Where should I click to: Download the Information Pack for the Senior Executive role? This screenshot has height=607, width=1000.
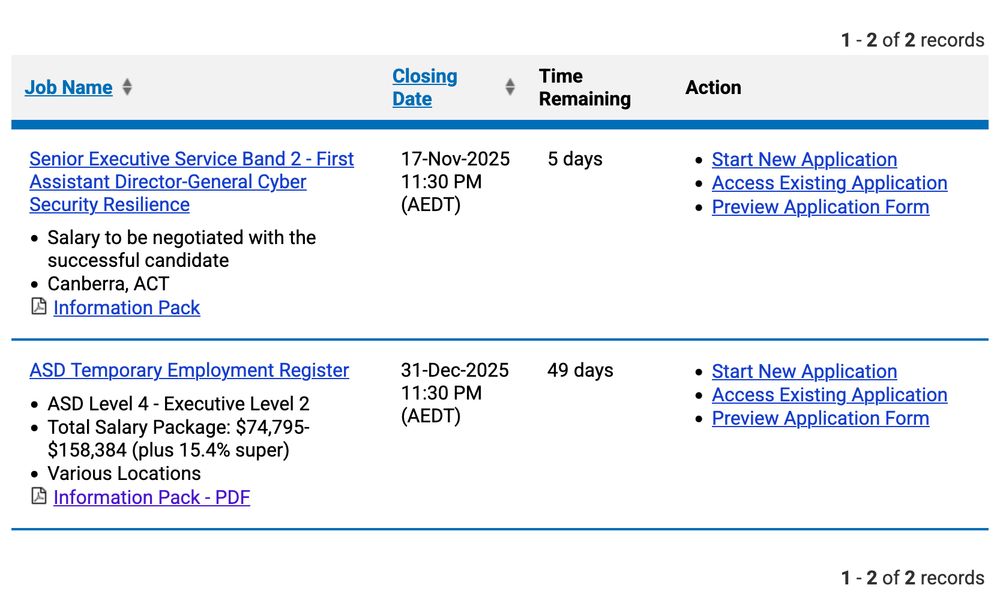click(x=126, y=308)
